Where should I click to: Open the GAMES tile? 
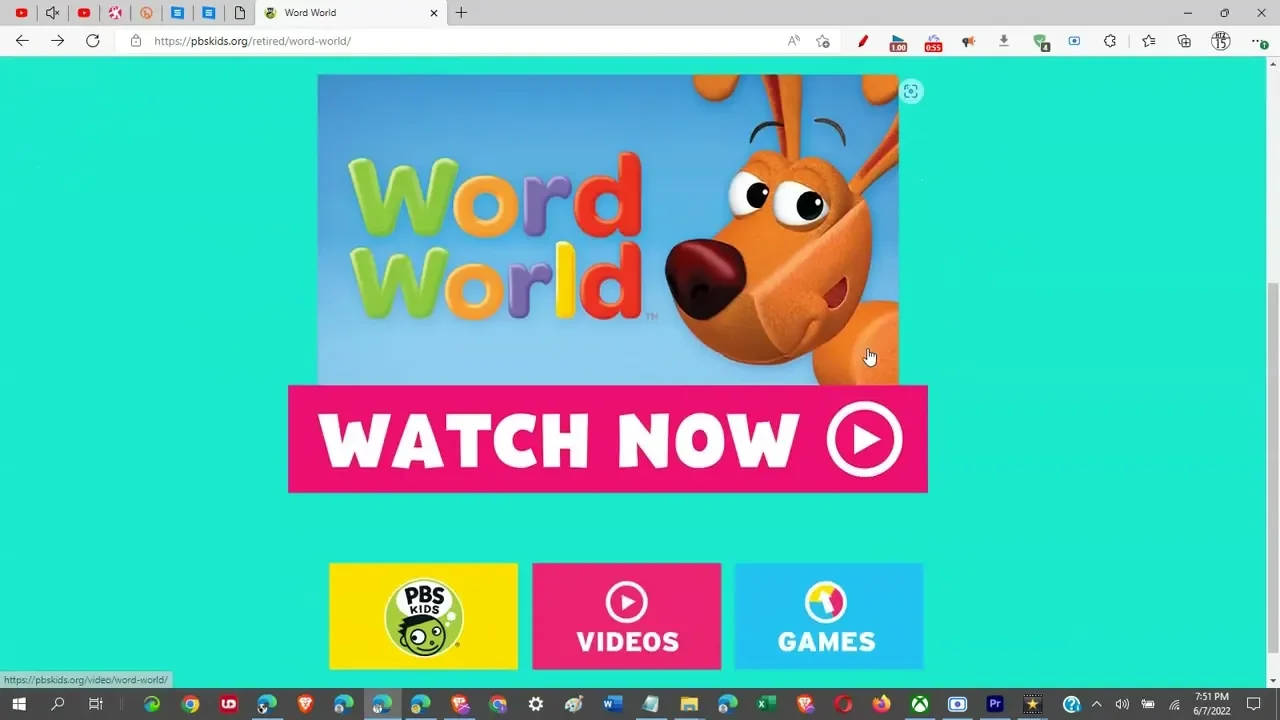(828, 616)
